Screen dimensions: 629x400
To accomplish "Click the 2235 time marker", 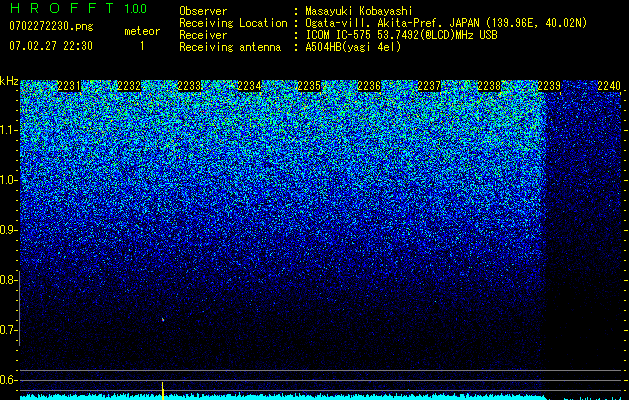I will tap(309, 86).
